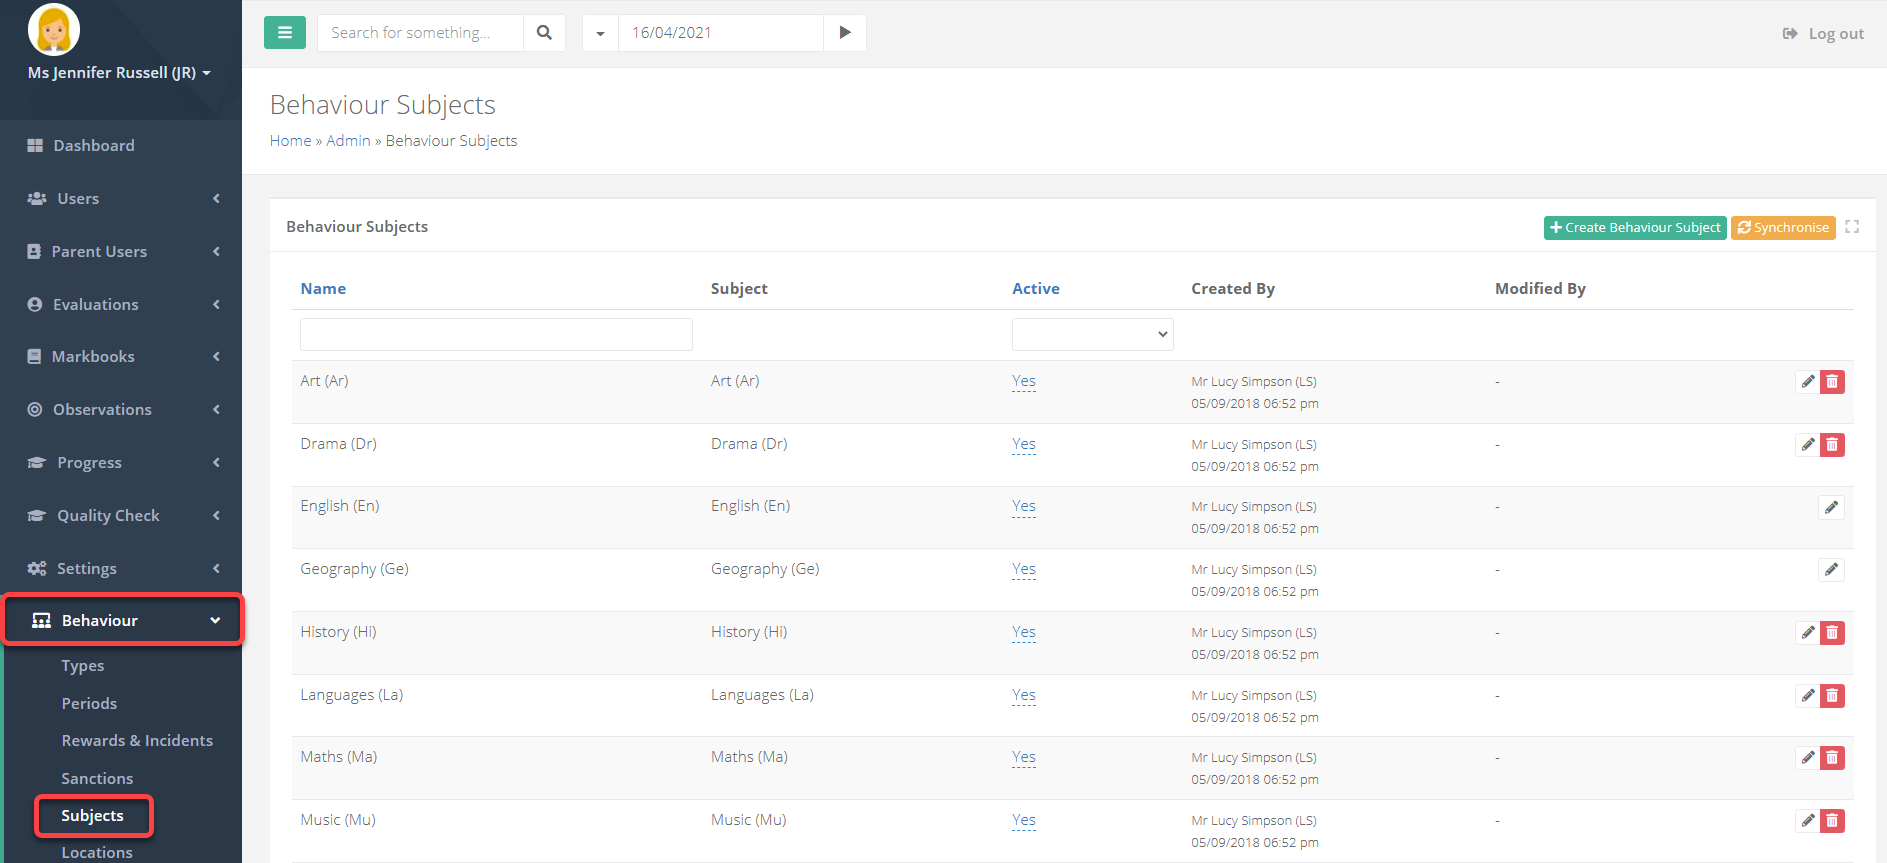1887x863 pixels.
Task: Sort by the Name column
Action: tap(323, 288)
